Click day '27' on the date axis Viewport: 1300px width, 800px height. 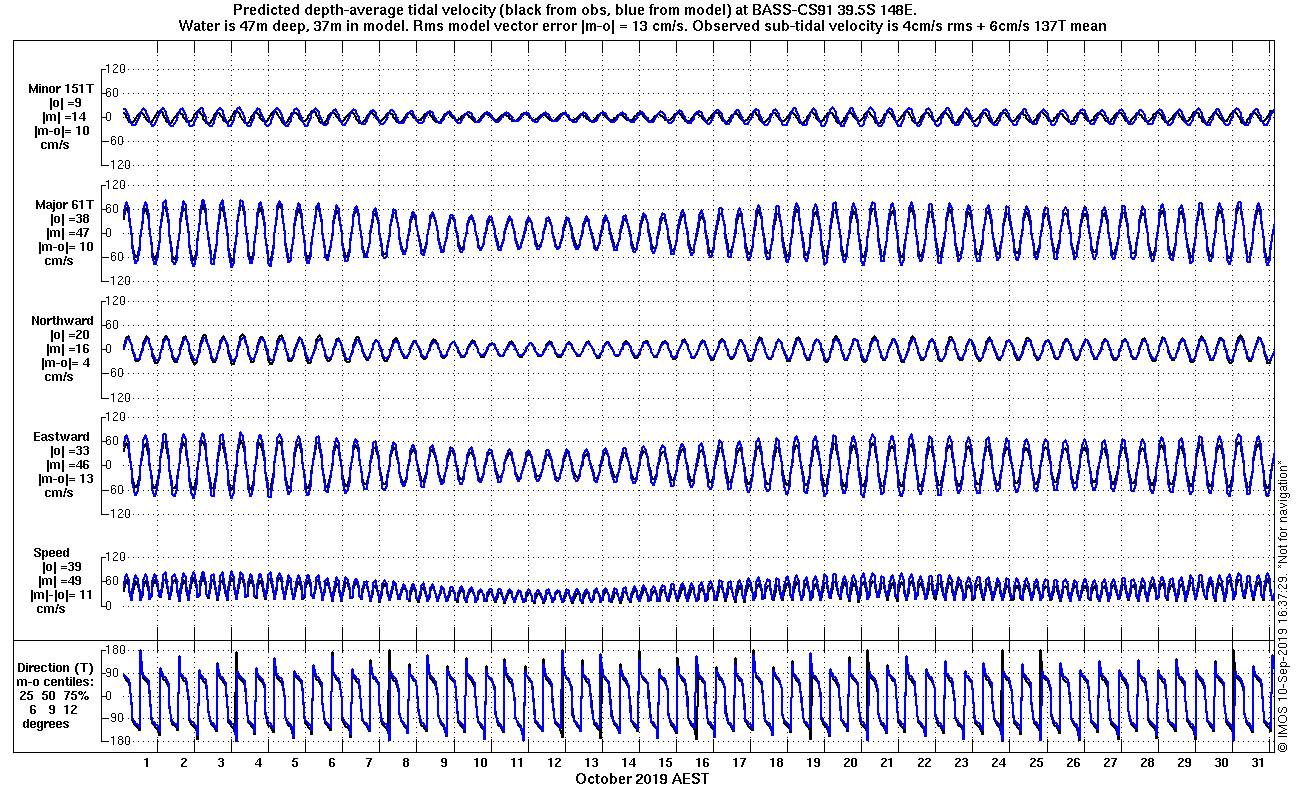click(x=1110, y=763)
